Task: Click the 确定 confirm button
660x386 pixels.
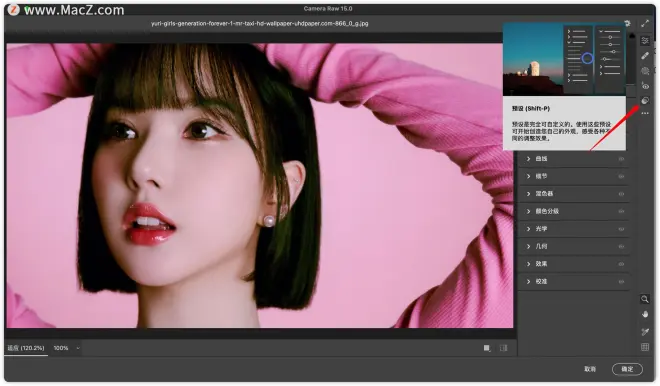Action: click(x=627, y=369)
